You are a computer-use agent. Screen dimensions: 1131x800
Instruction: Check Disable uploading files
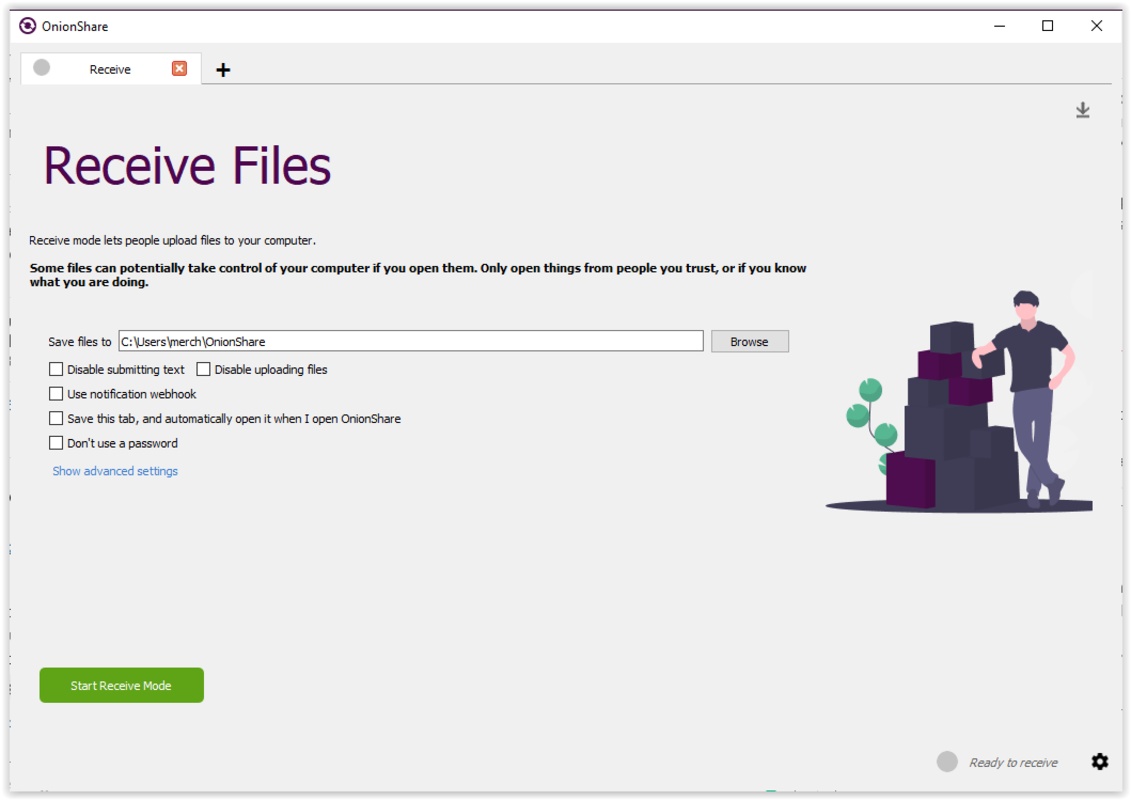(203, 369)
